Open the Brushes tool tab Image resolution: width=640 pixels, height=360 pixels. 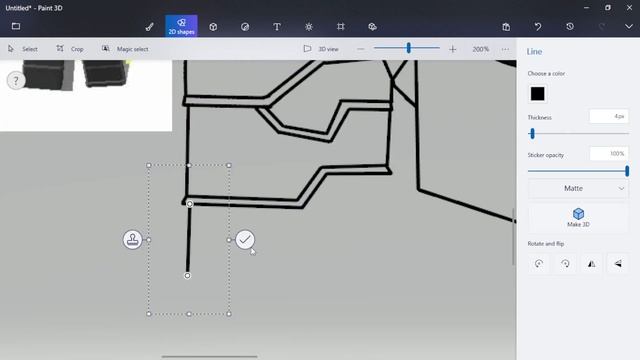[x=149, y=27]
